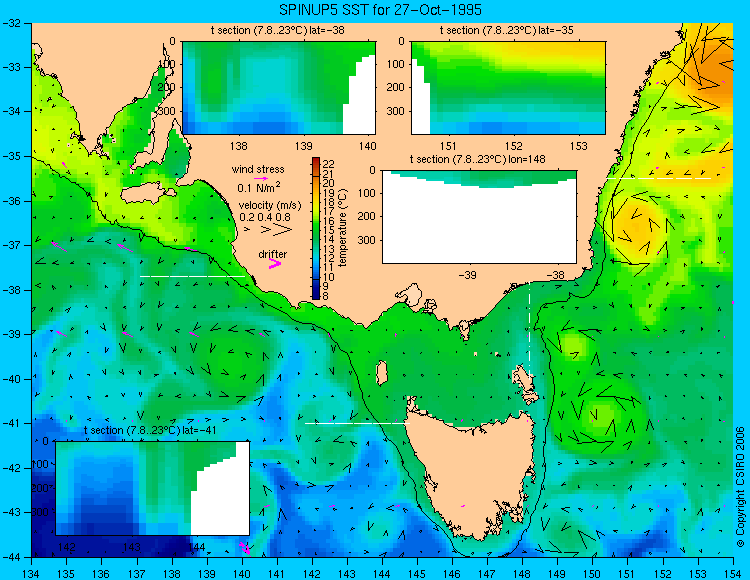Click the black velocity scale arrowheads in legend
Screen dimensions: 750x580
269,230
